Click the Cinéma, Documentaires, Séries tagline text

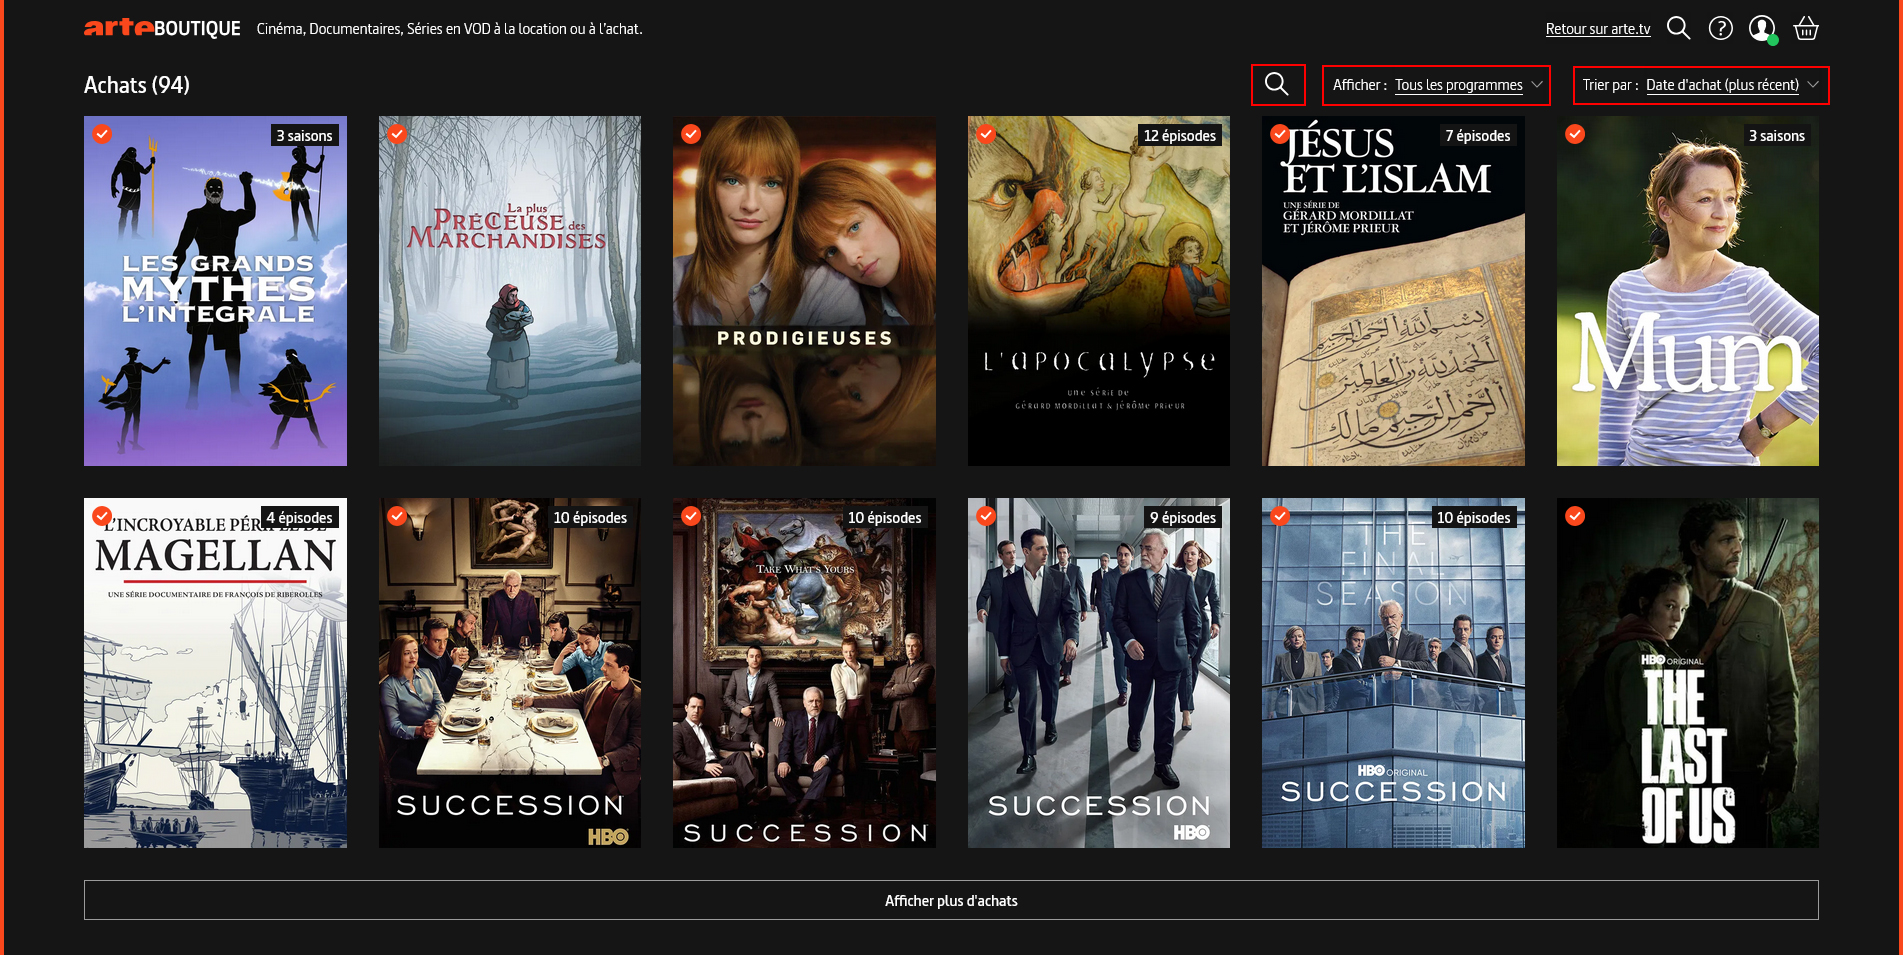coord(449,29)
